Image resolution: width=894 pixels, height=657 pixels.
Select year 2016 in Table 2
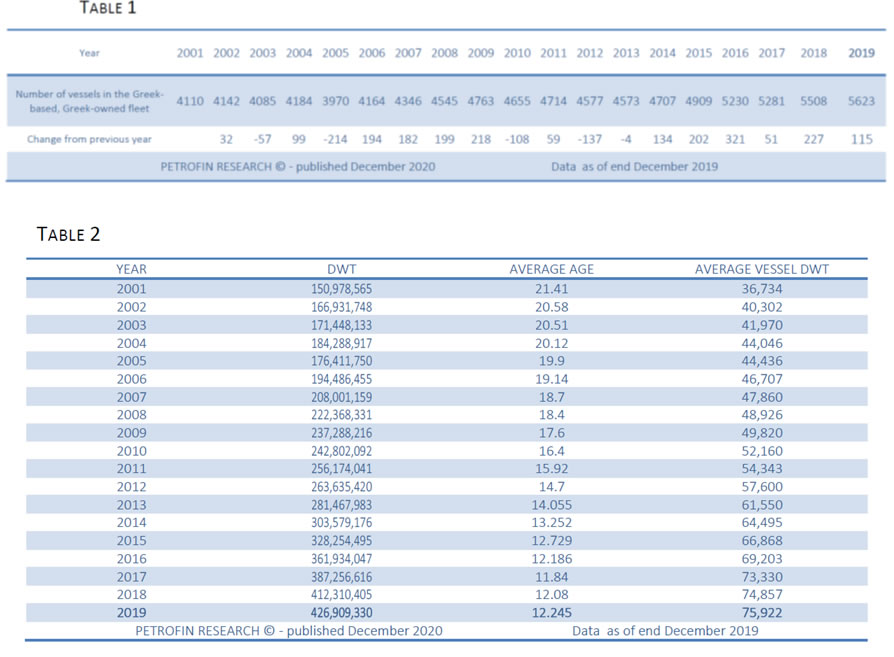132,559
